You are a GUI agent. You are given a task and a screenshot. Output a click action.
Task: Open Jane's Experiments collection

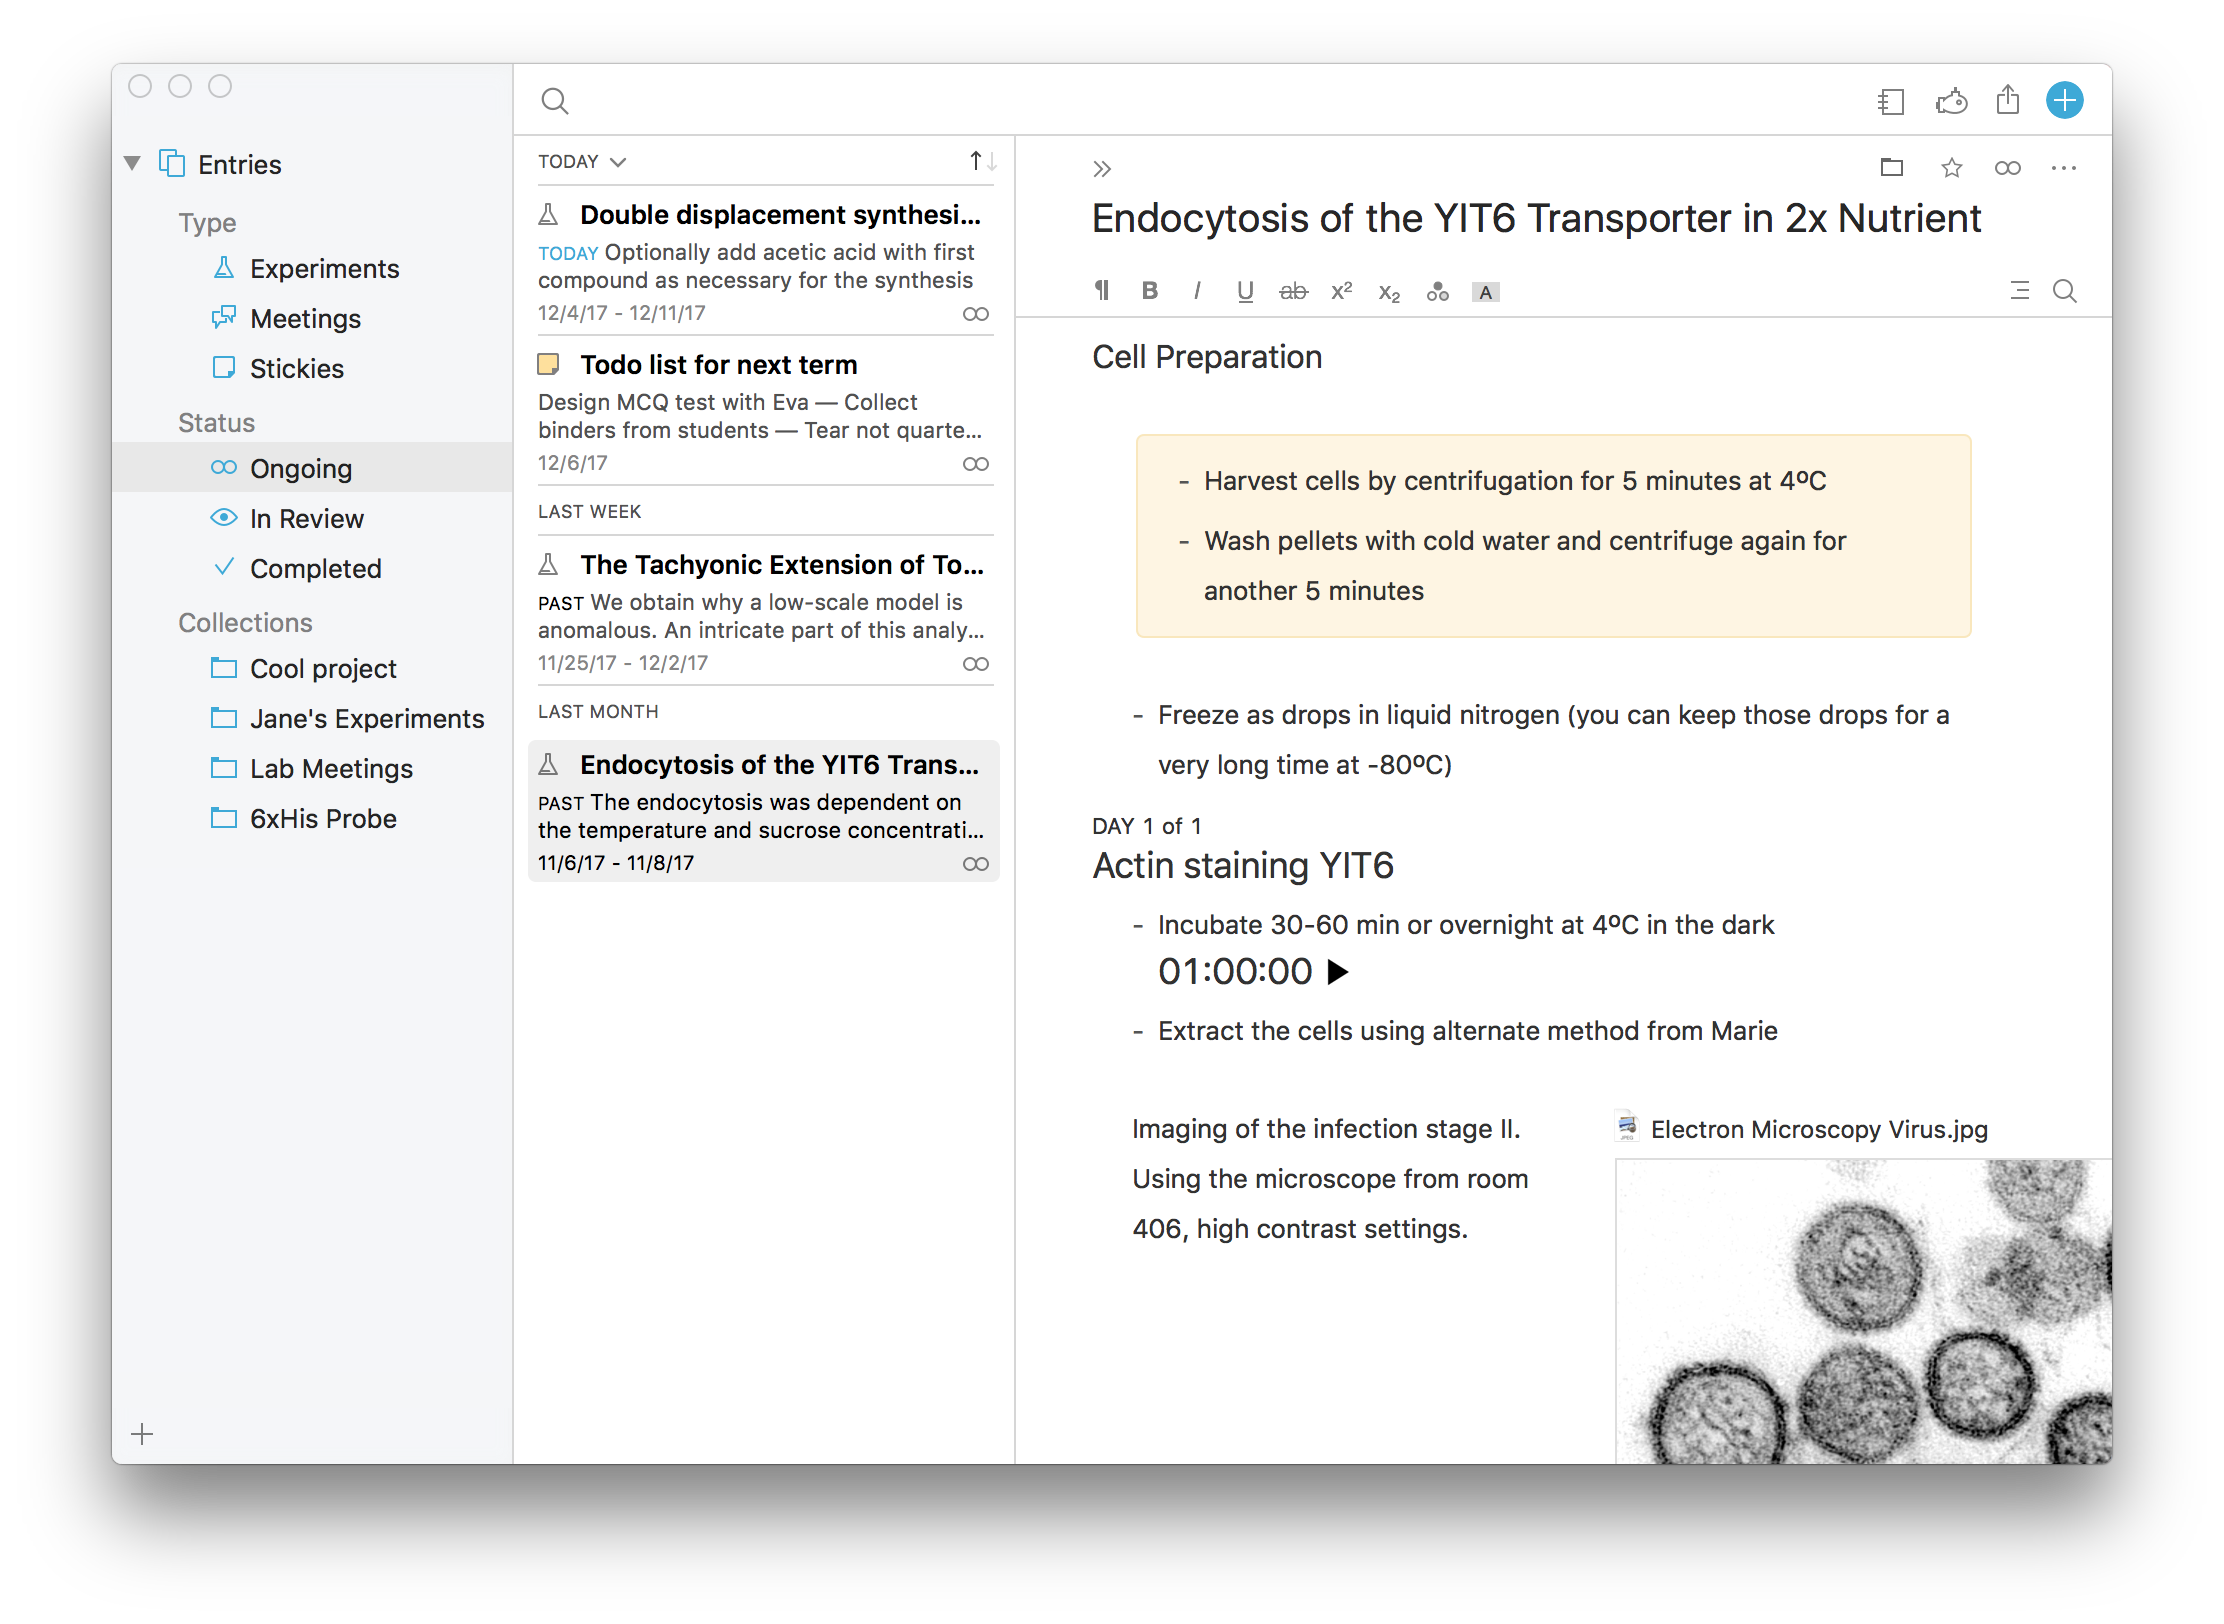coord(370,720)
